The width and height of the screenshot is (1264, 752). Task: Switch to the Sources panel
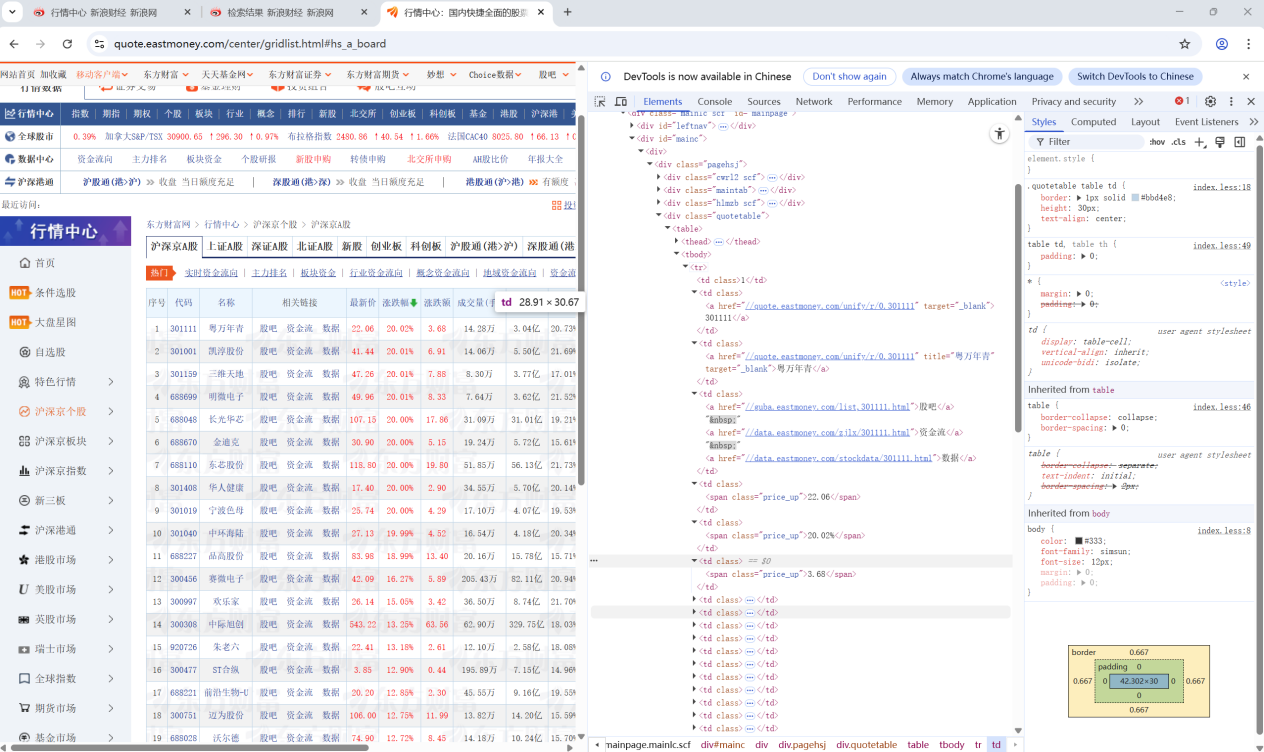(x=764, y=102)
